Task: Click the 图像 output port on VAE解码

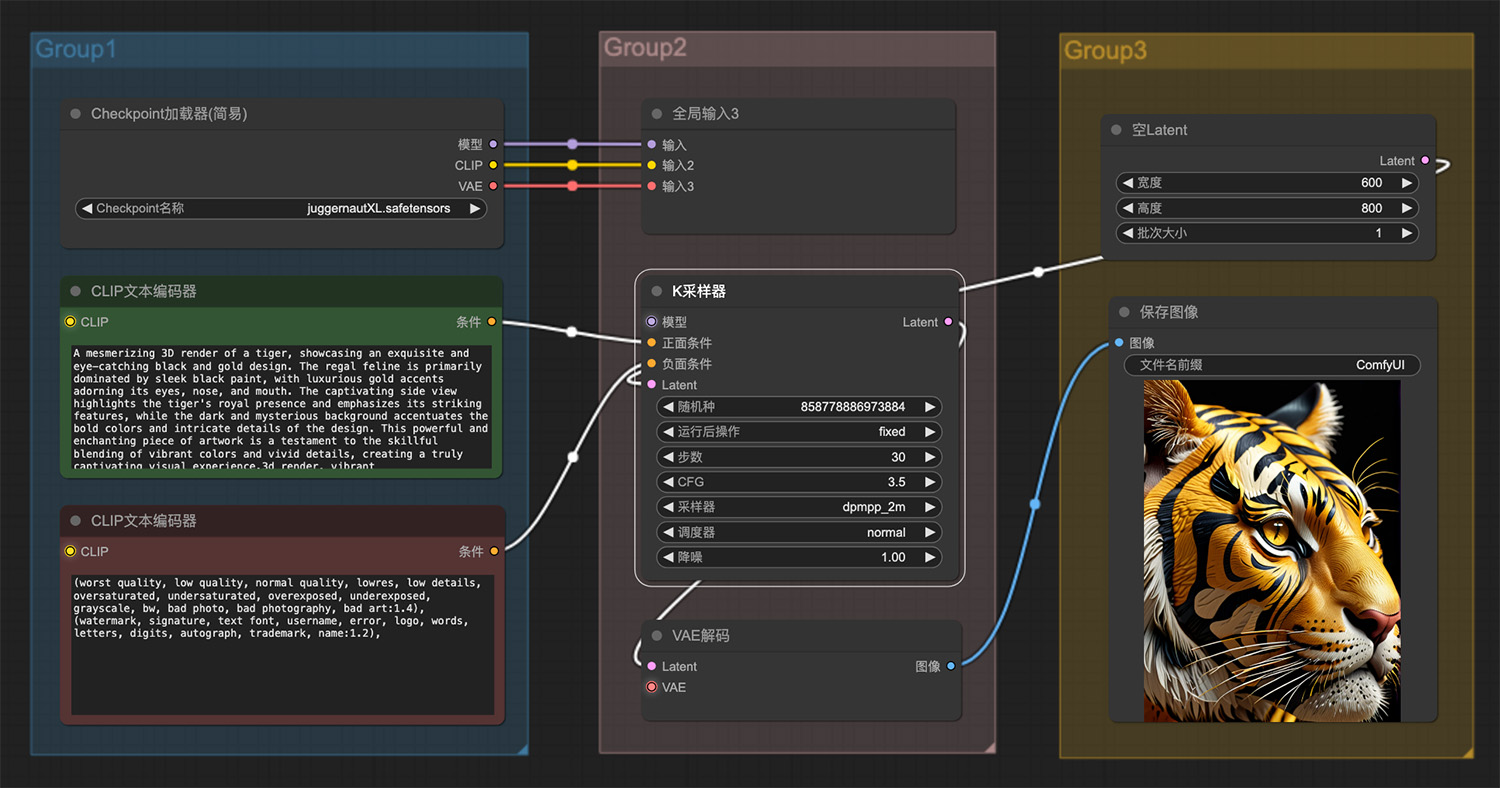Action: (x=950, y=666)
